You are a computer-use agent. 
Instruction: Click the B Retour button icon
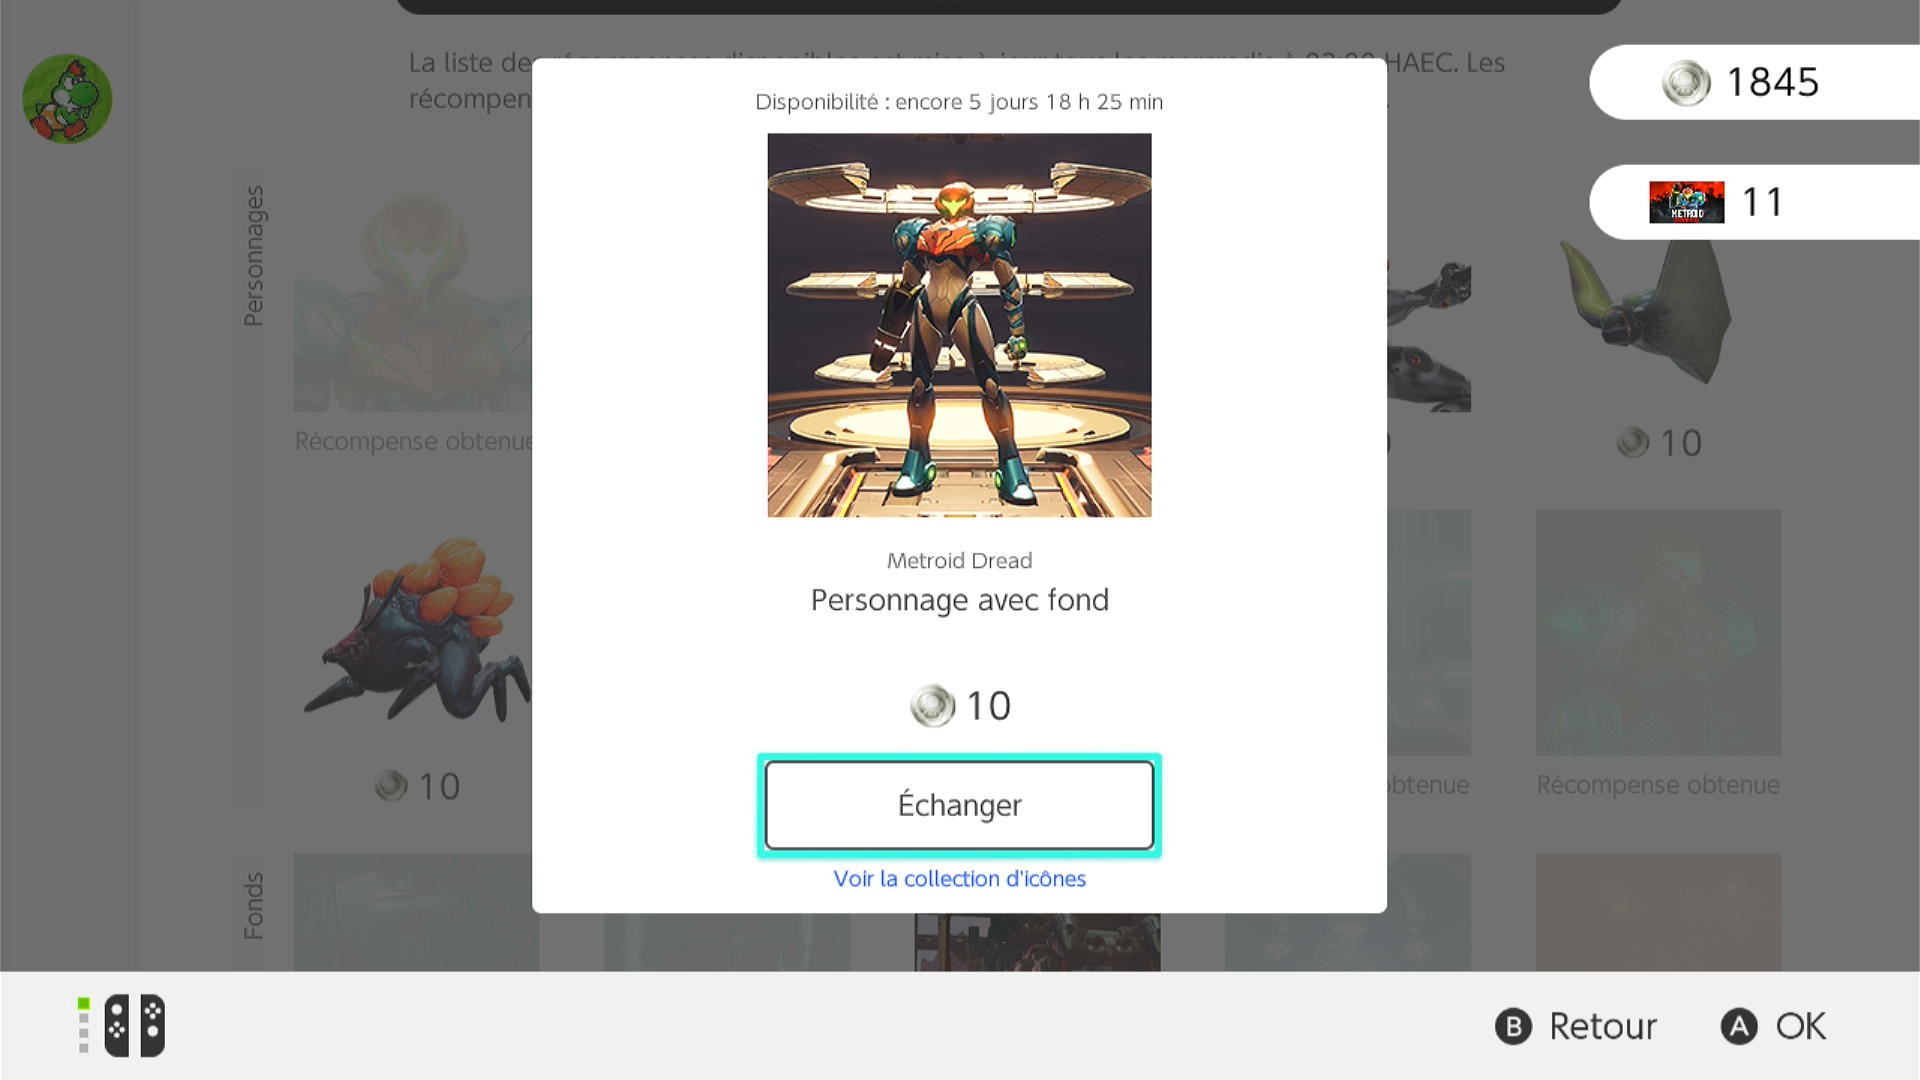[x=1513, y=1026]
